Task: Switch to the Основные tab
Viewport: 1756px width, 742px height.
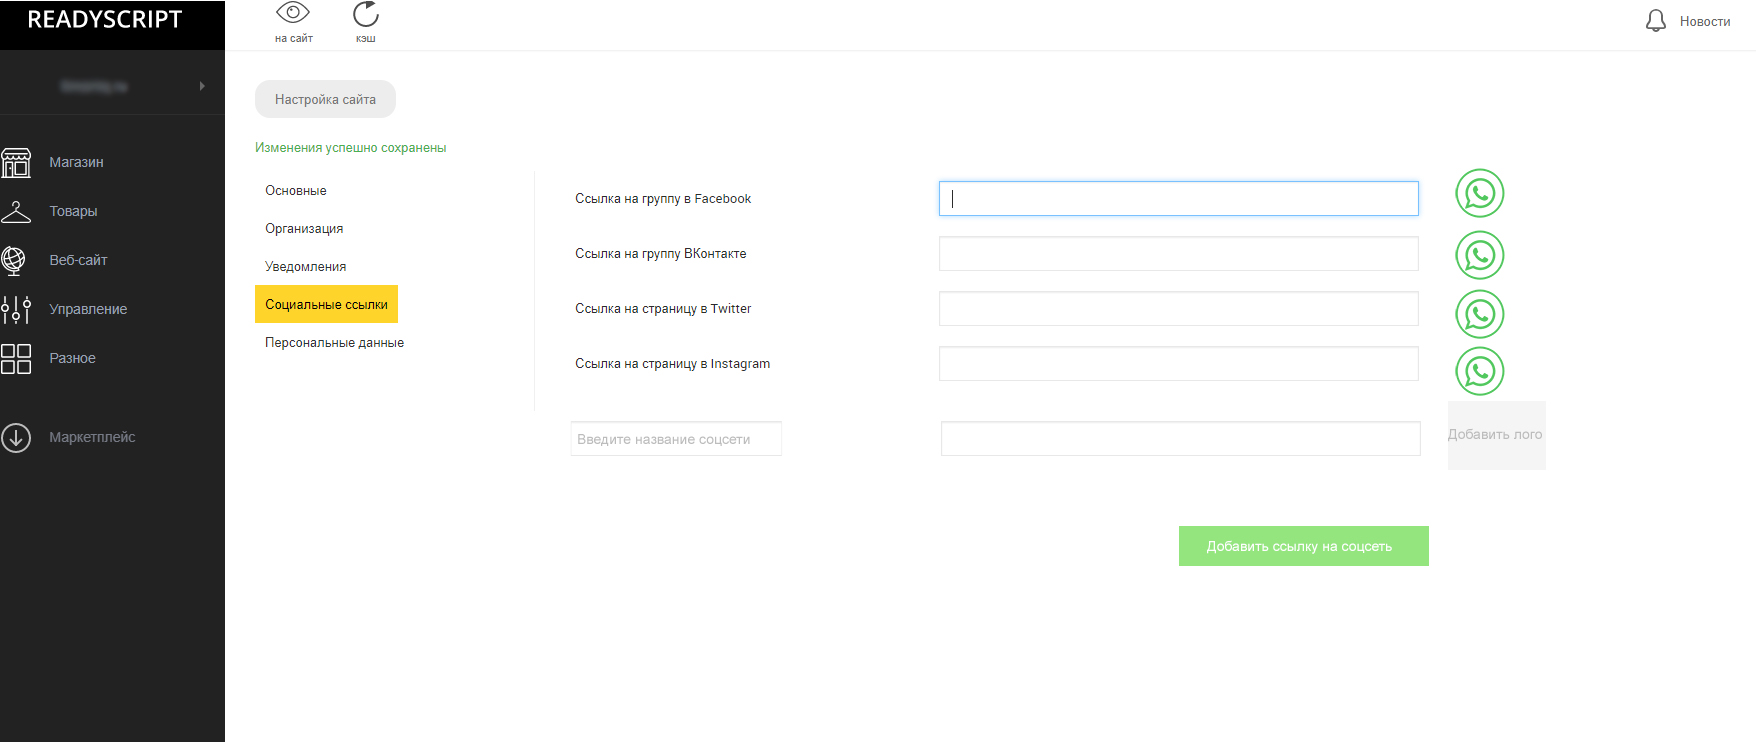Action: point(296,191)
